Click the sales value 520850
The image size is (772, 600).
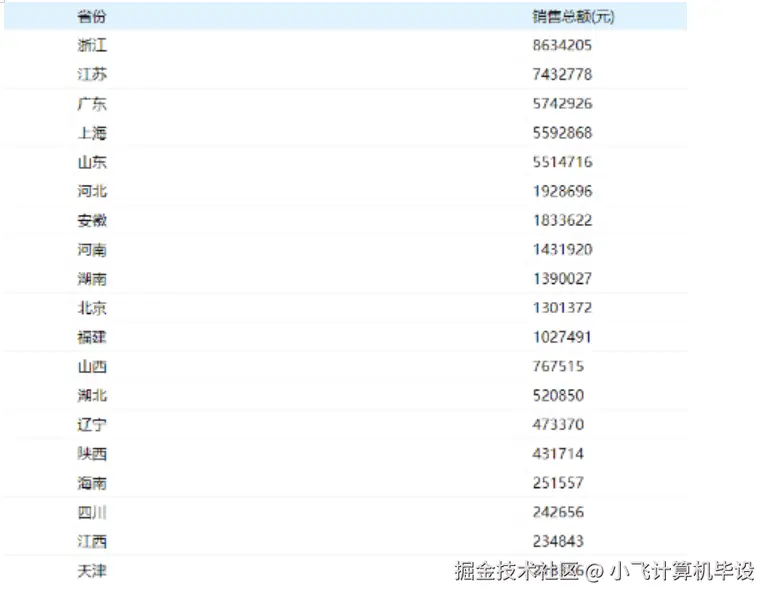pos(558,395)
